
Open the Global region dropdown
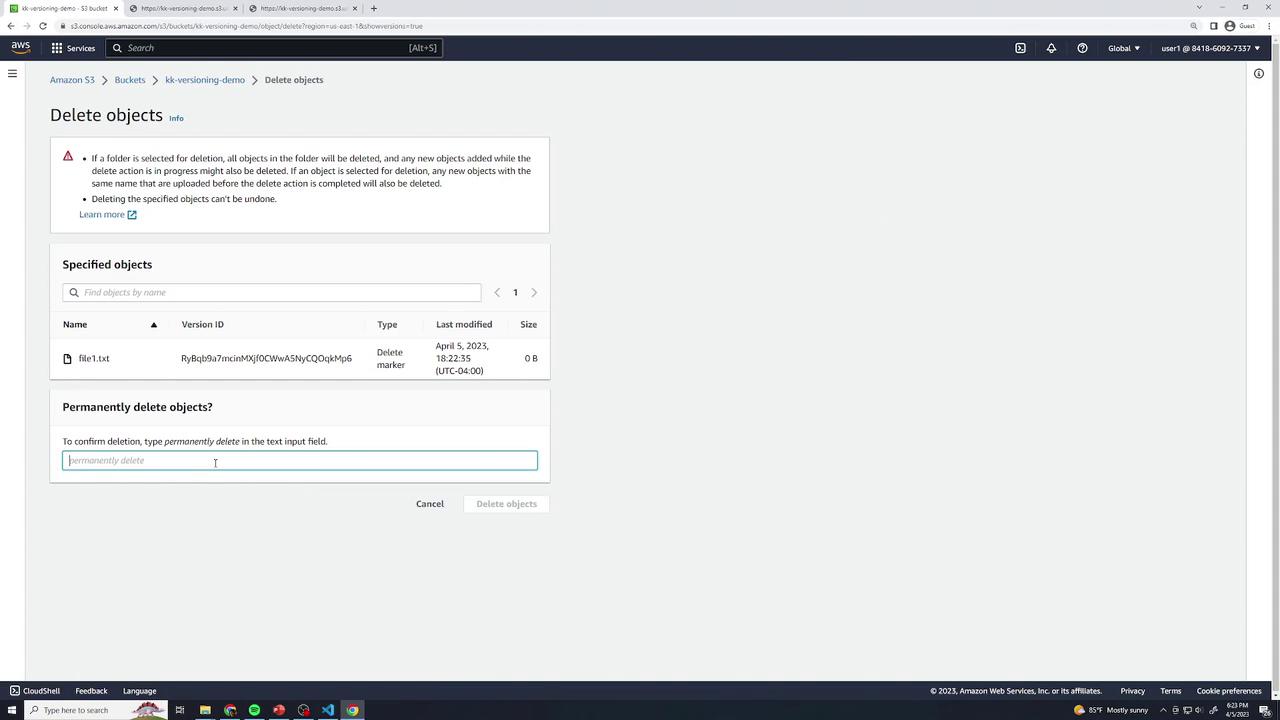tap(1123, 48)
